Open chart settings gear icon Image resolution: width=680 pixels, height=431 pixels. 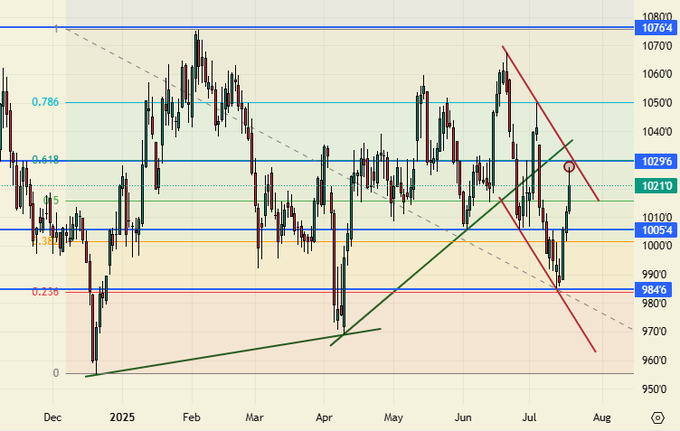tap(657, 417)
